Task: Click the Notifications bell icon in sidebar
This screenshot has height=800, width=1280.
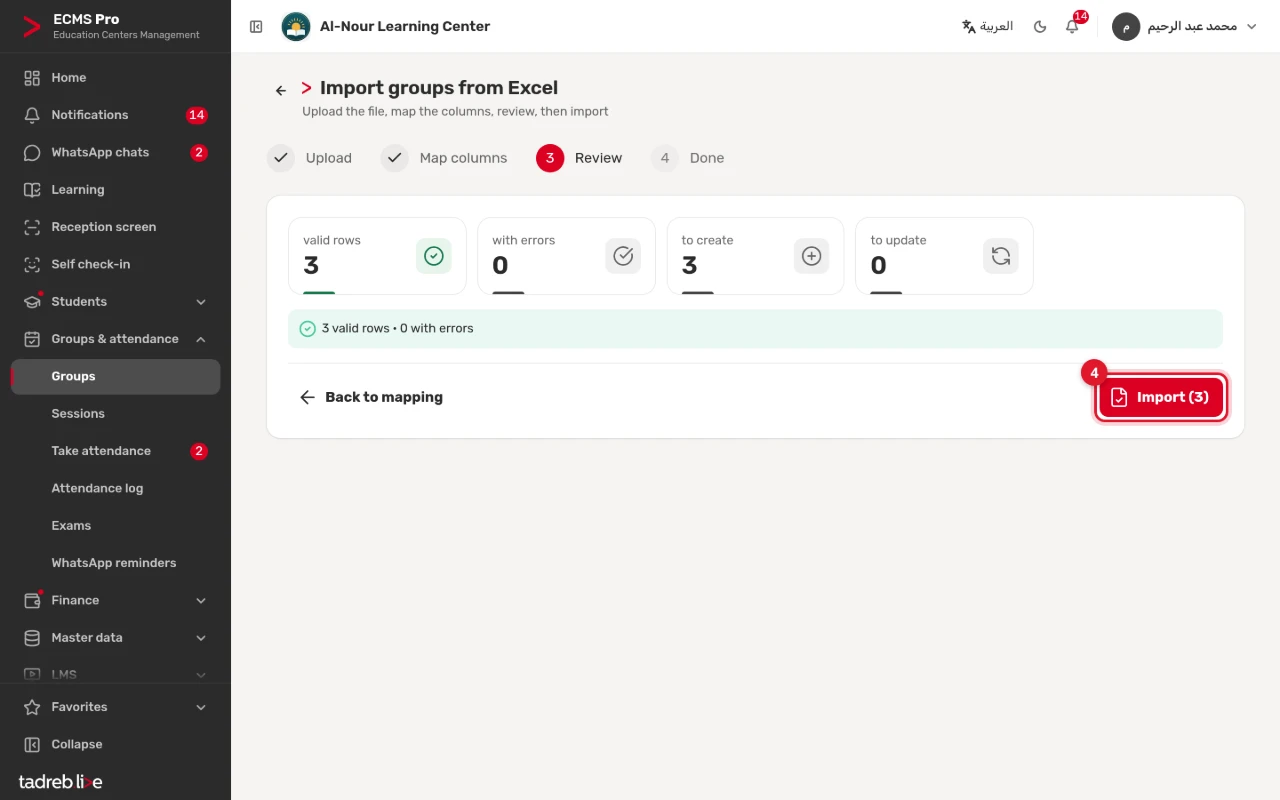Action: [32, 115]
